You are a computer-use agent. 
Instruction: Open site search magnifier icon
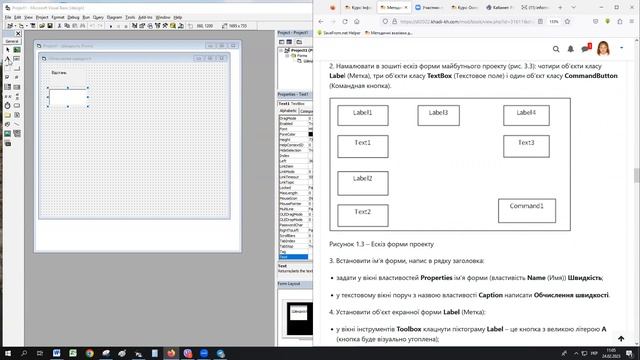[x=556, y=49]
